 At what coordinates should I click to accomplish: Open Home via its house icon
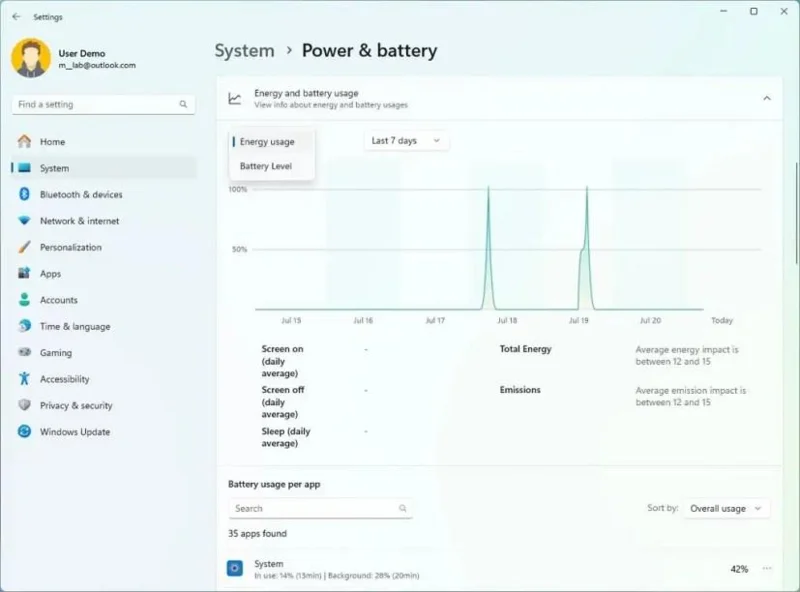[x=24, y=141]
